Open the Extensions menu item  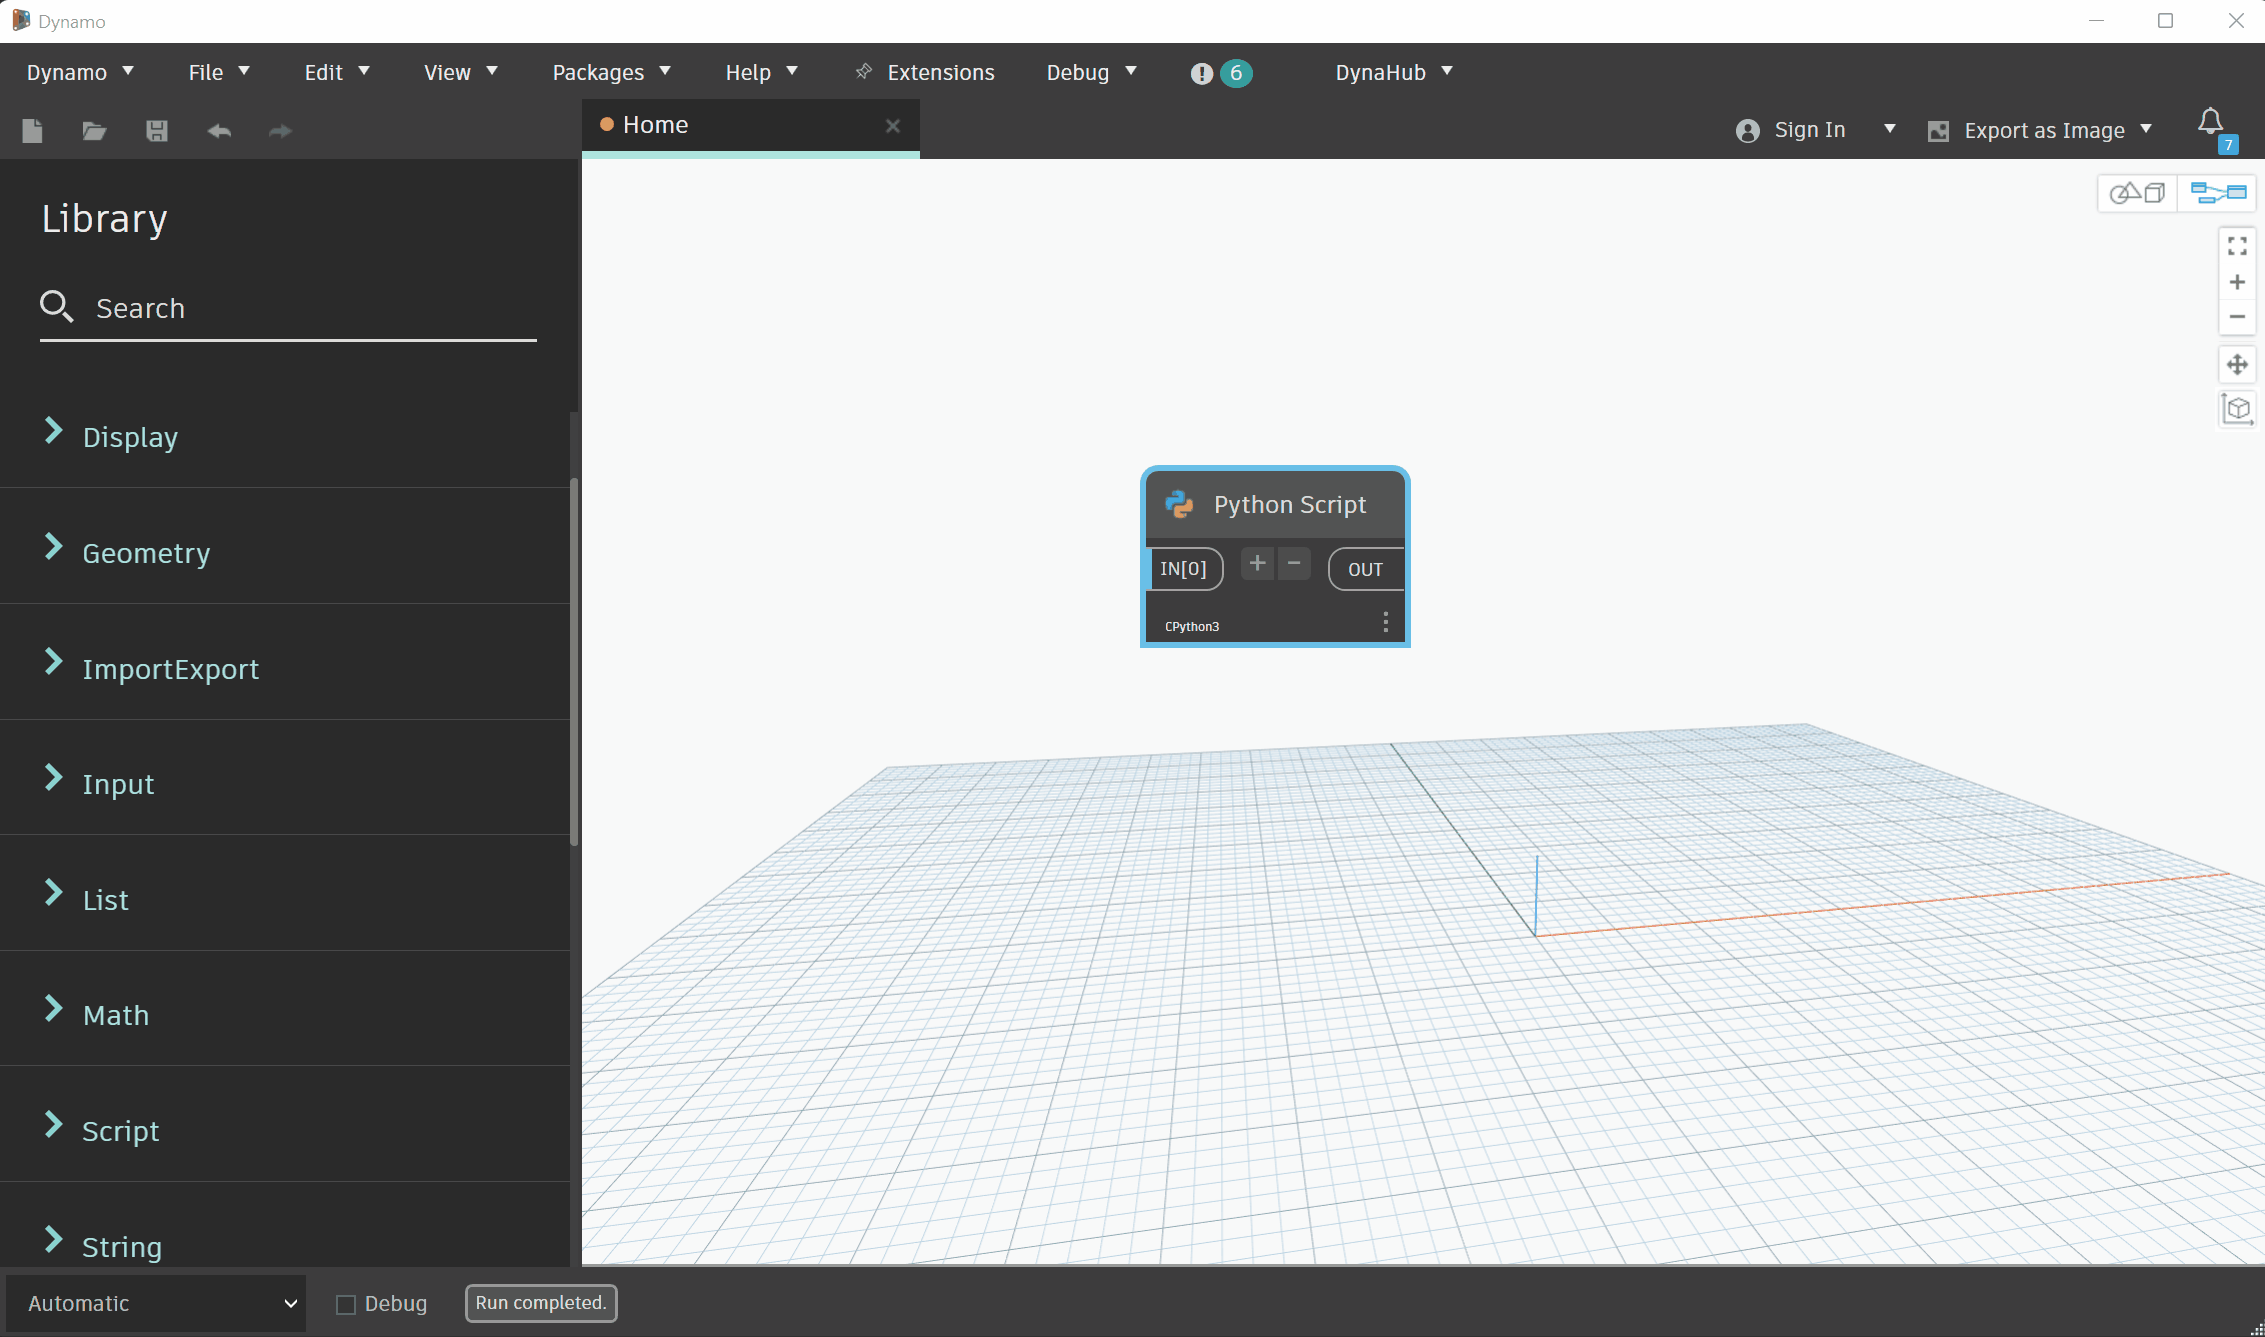(925, 72)
